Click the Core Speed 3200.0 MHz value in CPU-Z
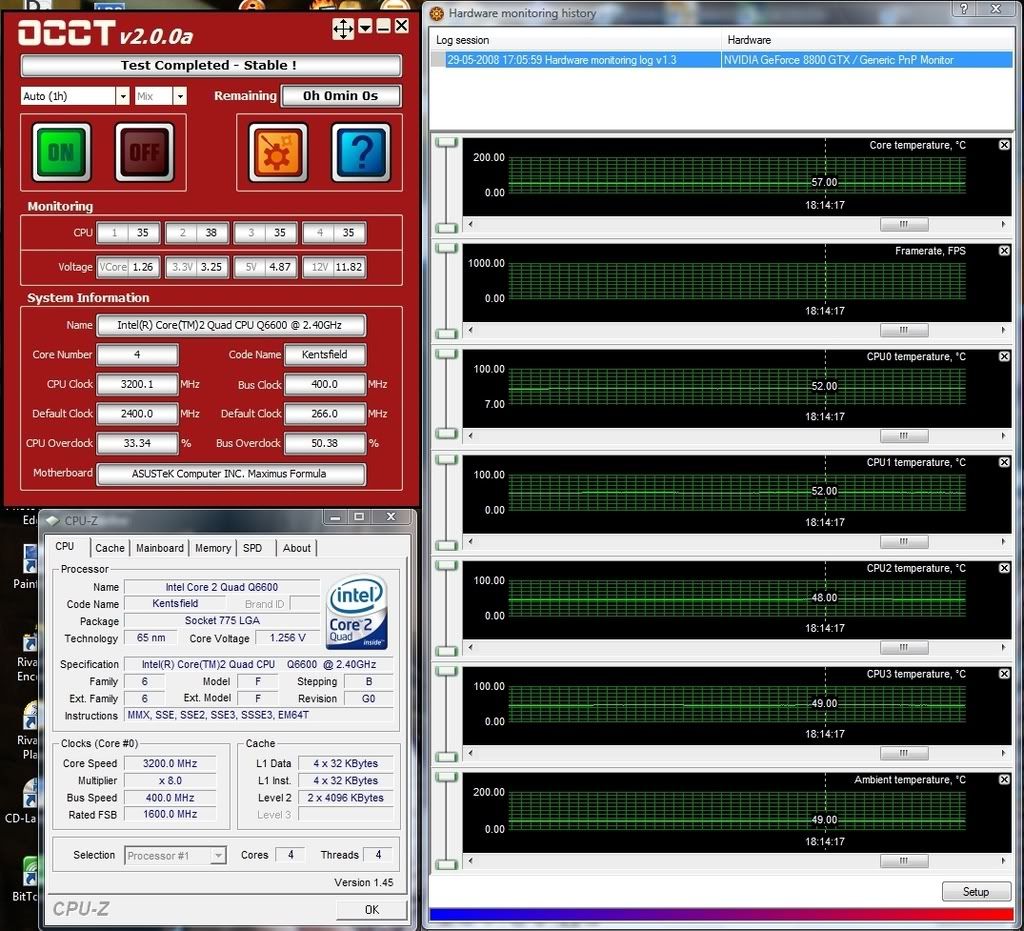Screen dimensions: 1024x931 click(170, 763)
